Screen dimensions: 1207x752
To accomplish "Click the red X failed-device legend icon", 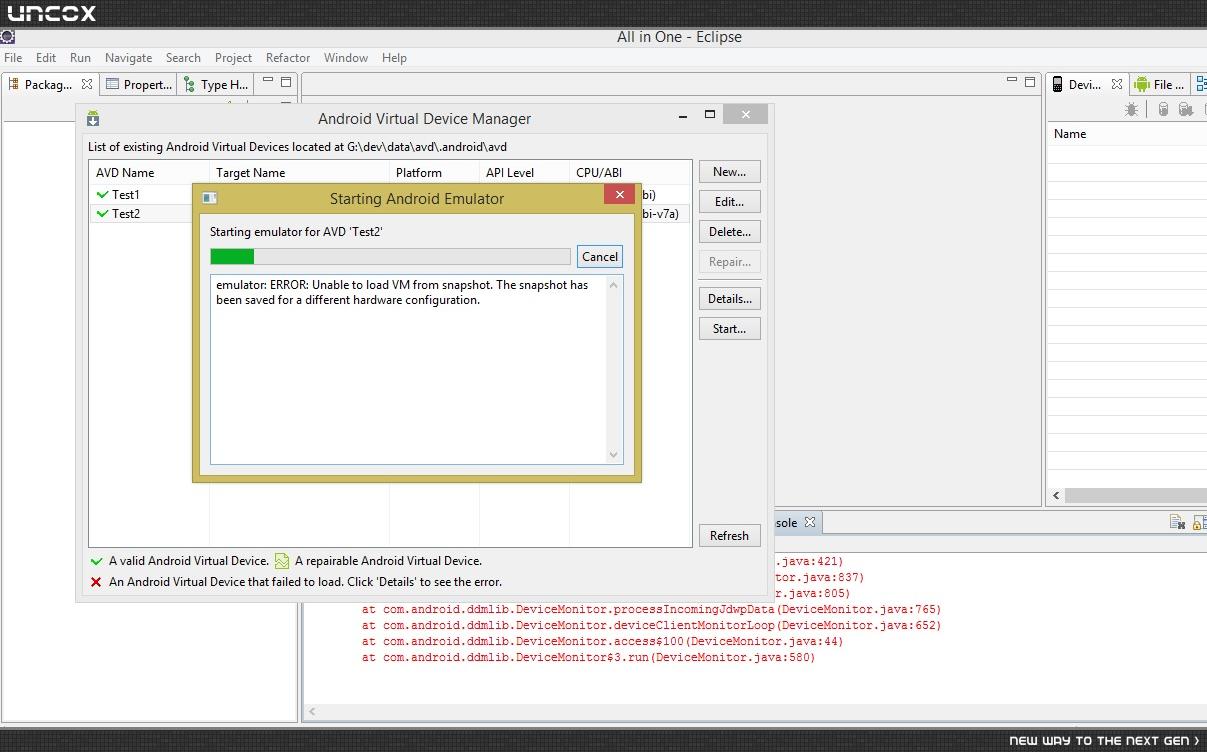I will click(96, 582).
